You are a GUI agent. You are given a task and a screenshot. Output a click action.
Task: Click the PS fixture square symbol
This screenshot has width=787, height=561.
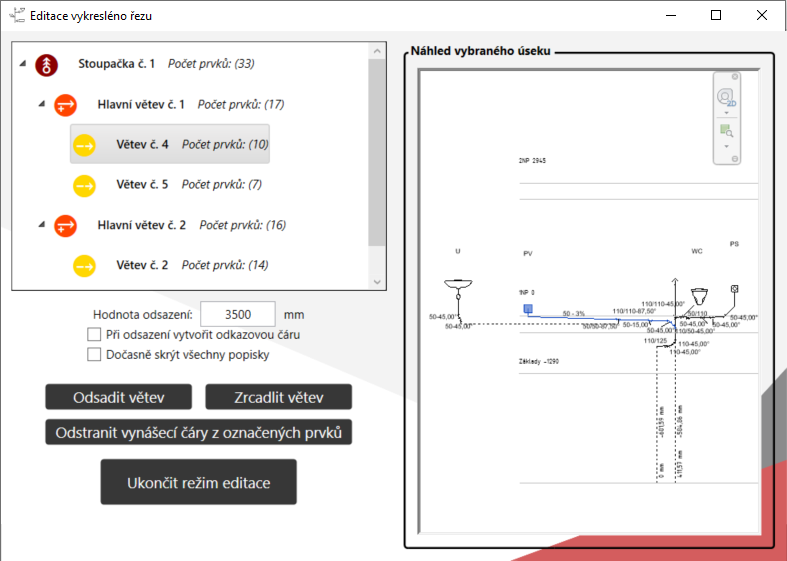point(734,289)
